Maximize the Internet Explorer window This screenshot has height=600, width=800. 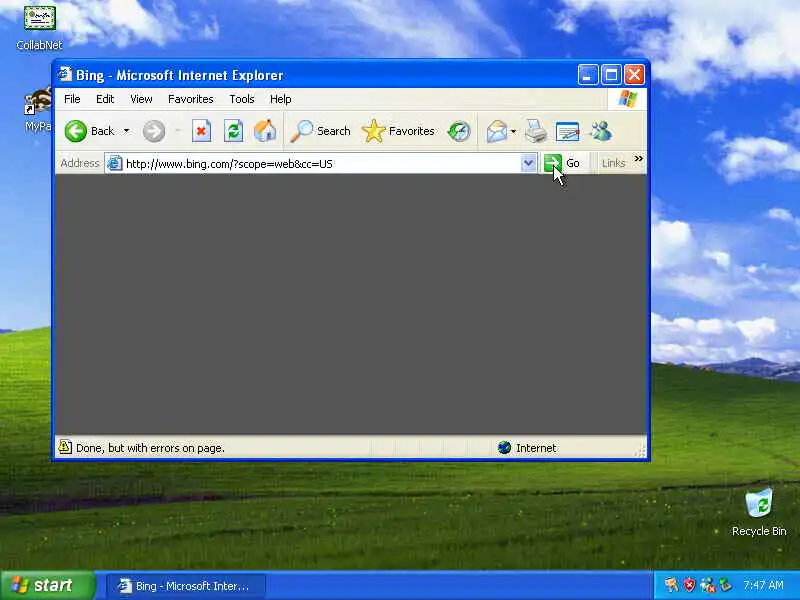coord(611,75)
